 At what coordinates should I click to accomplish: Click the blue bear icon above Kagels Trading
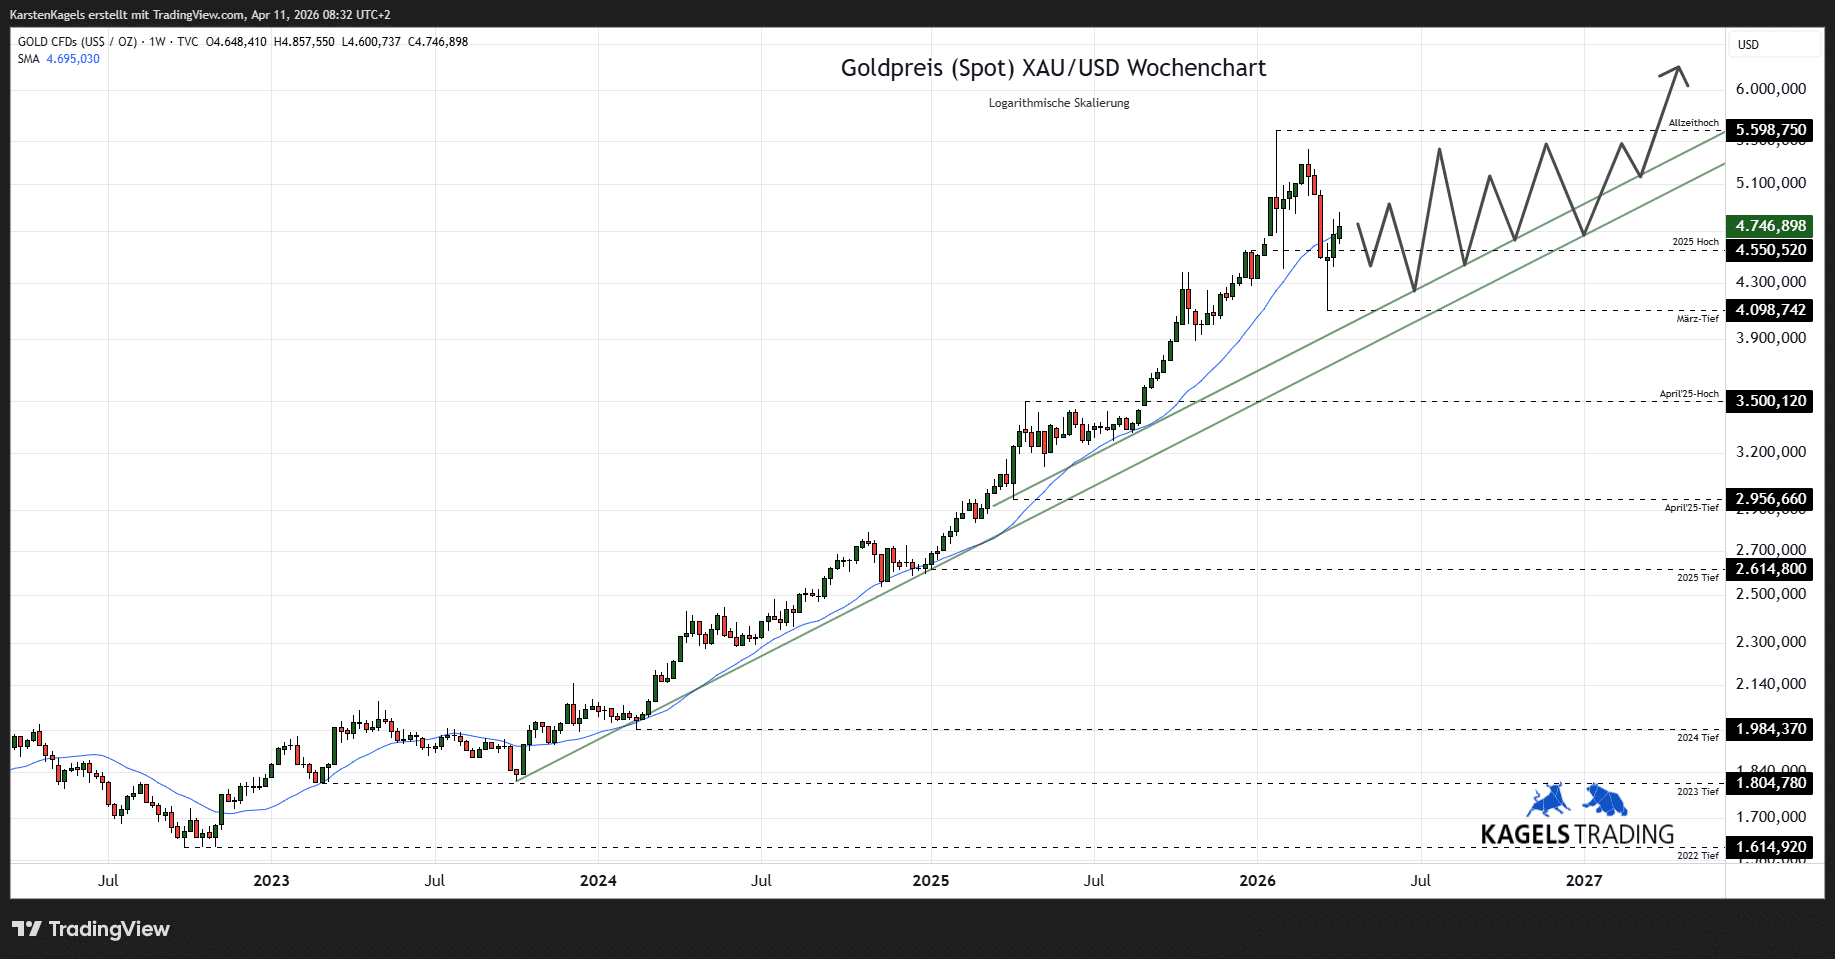coord(1604,800)
